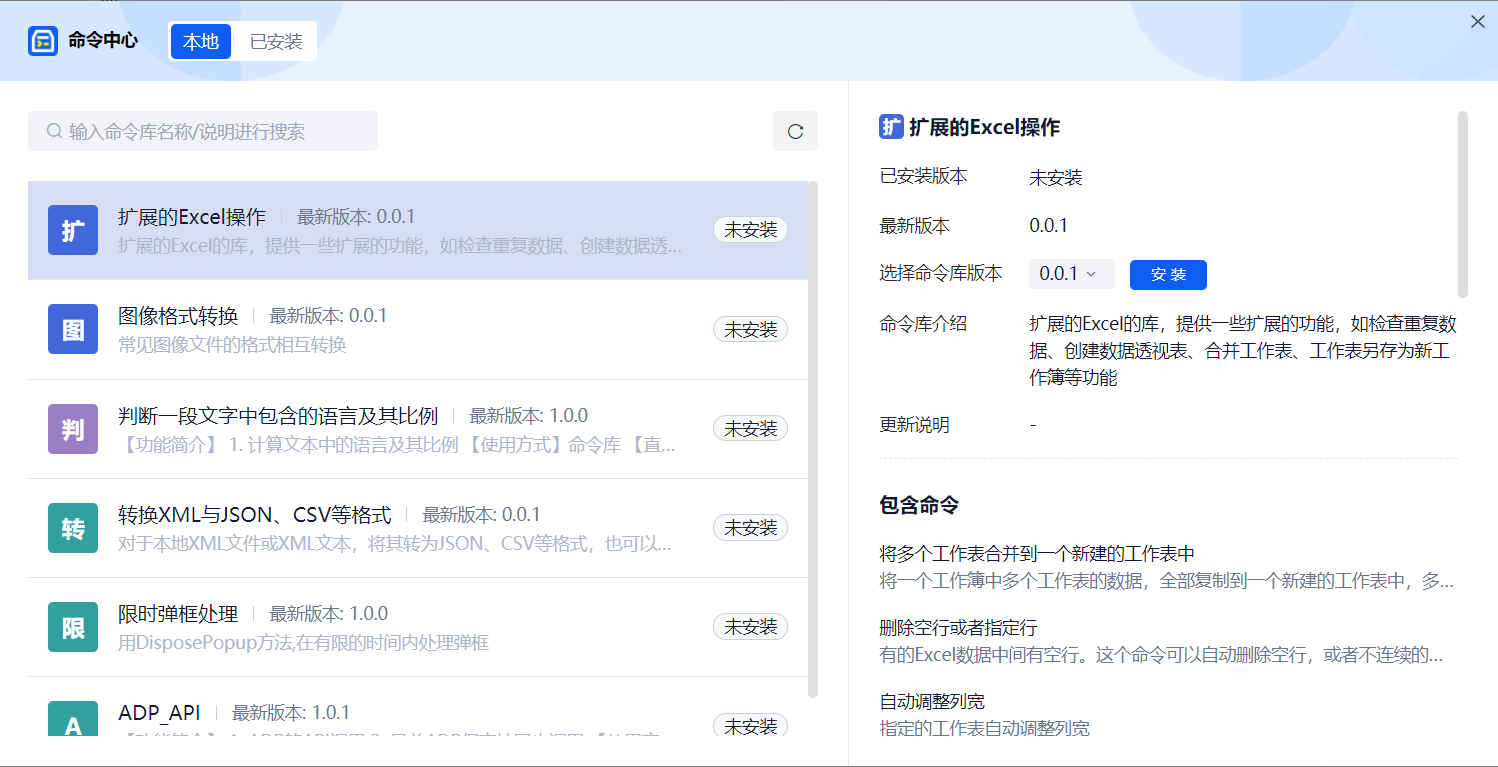Click the 图 icon for 图像格式转换
This screenshot has width=1498, height=767.
click(x=73, y=329)
